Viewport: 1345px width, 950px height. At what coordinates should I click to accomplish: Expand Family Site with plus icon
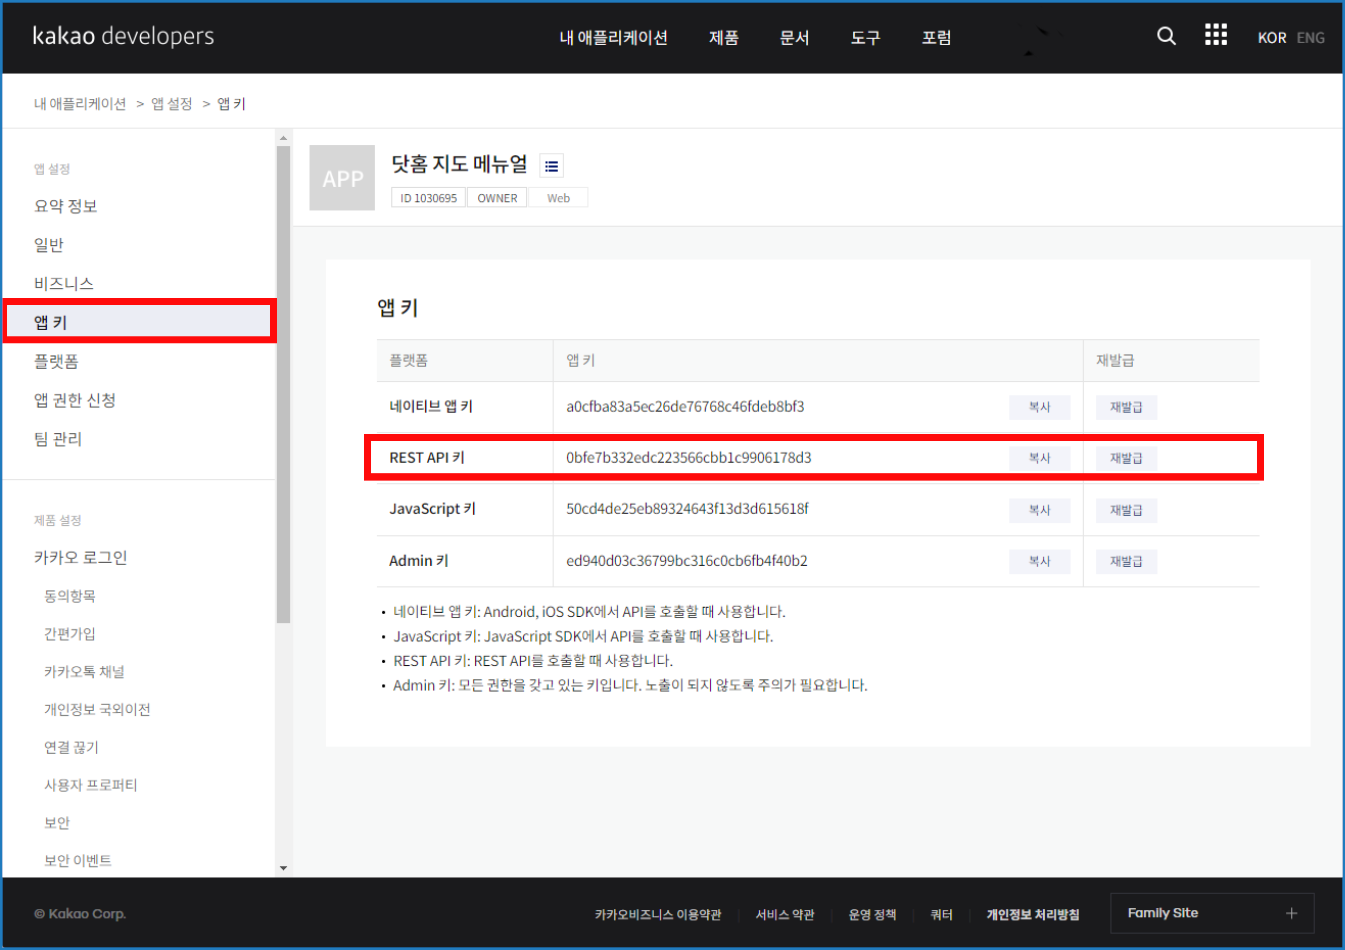(1291, 913)
